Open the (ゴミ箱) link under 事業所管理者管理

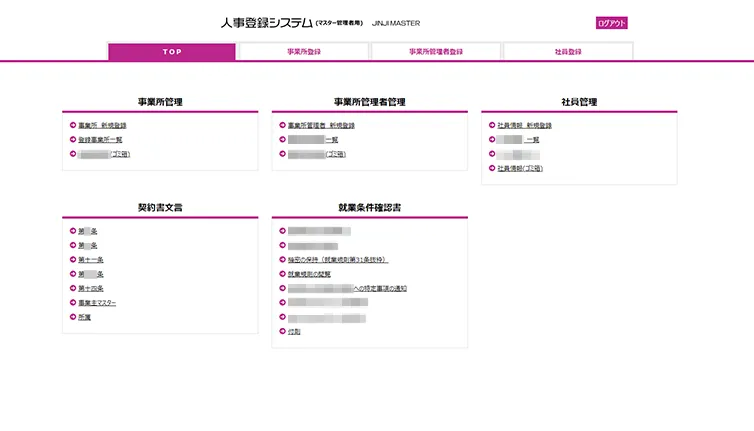[317, 154]
